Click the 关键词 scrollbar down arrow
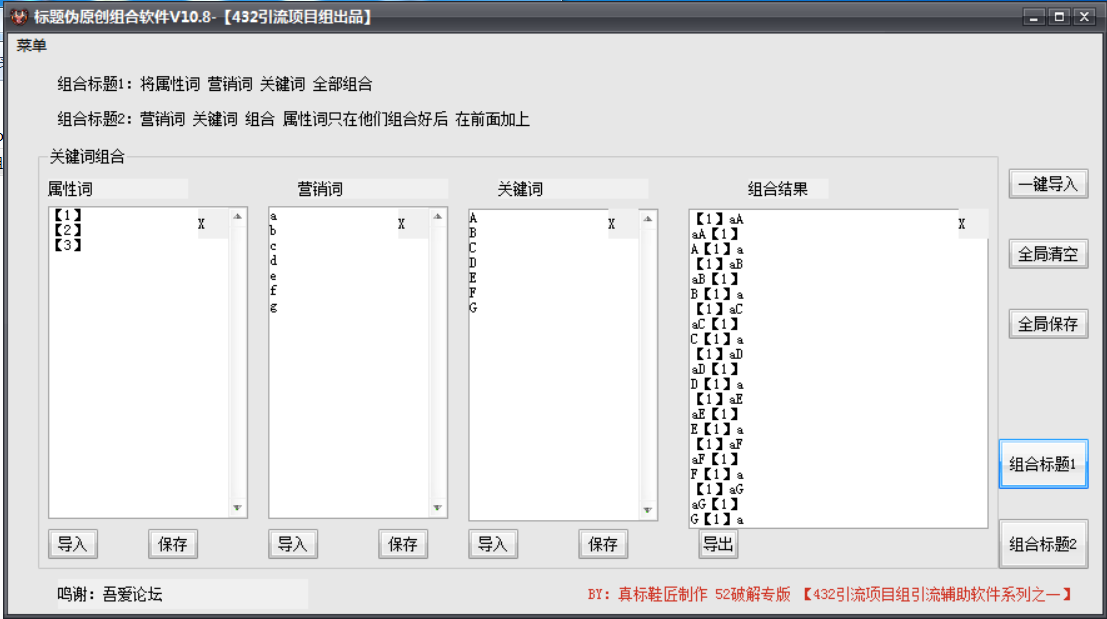 tap(647, 510)
